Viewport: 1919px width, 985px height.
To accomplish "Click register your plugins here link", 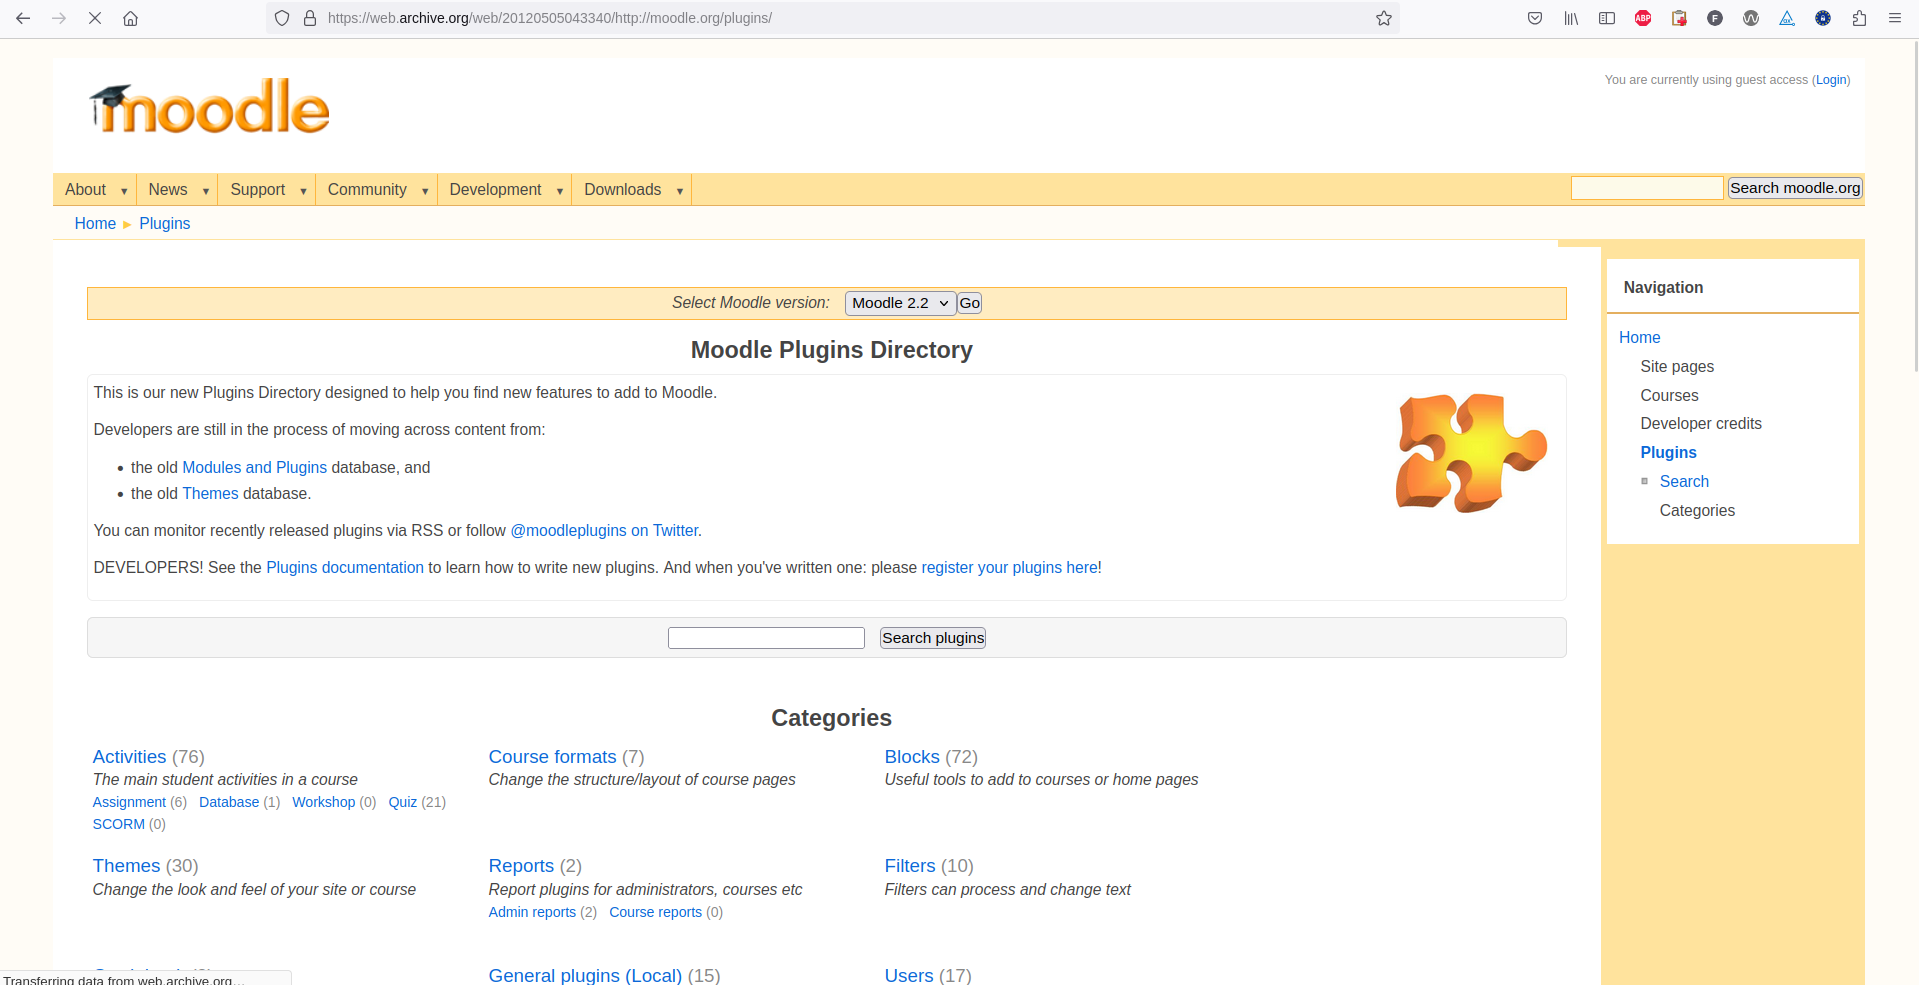I will 1011,568.
